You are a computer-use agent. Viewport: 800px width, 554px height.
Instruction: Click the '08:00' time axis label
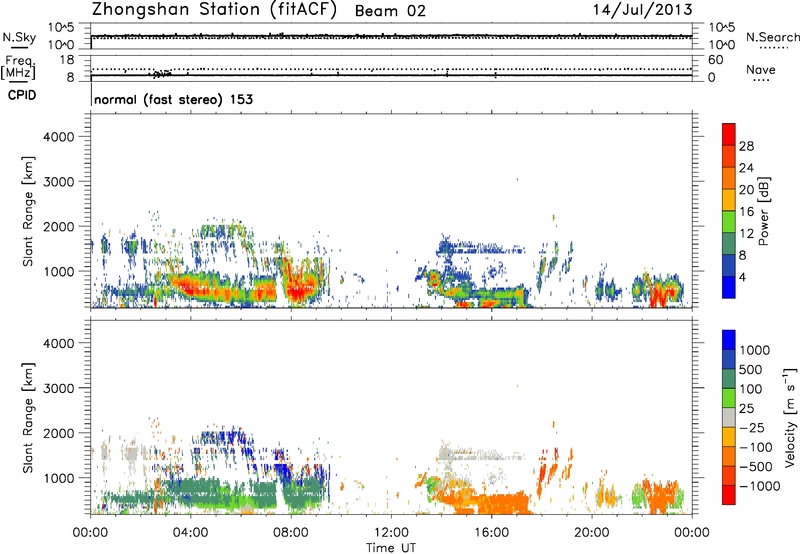[291, 533]
